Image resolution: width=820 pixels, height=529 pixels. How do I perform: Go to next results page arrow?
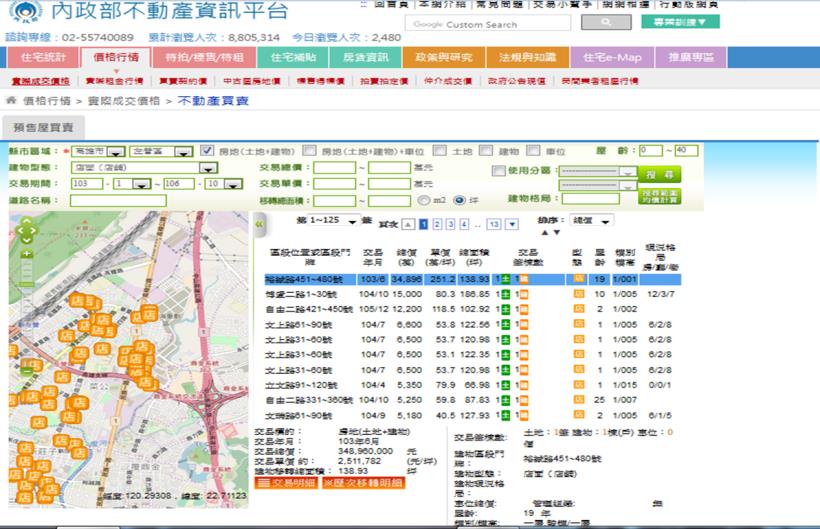click(x=512, y=224)
